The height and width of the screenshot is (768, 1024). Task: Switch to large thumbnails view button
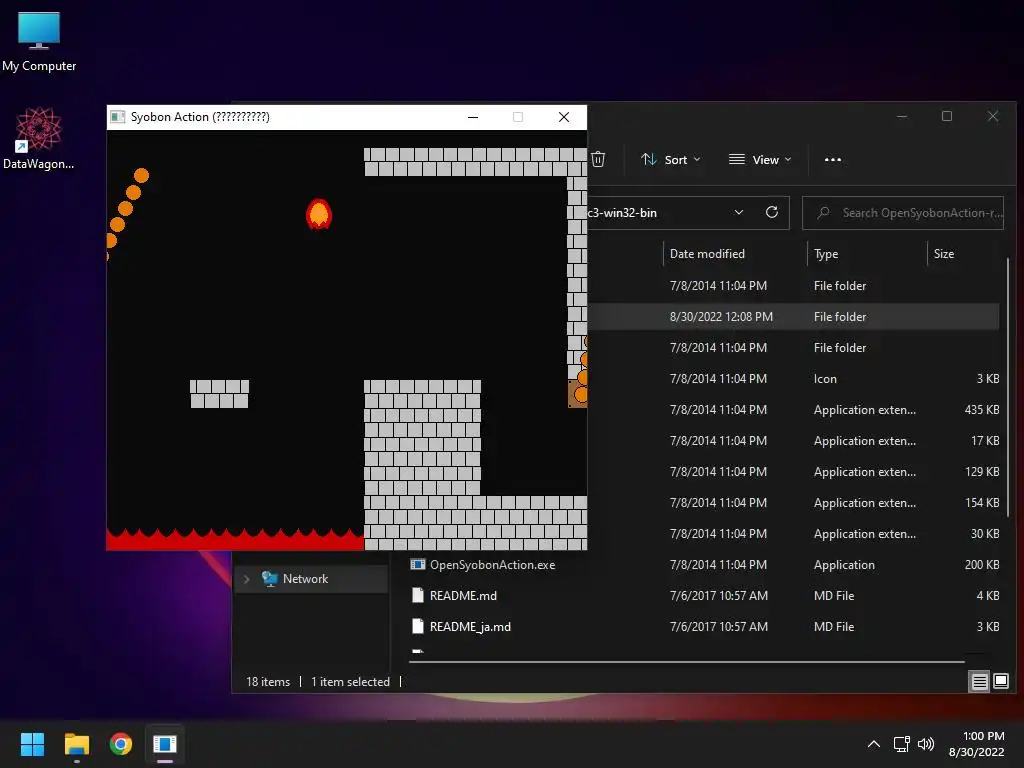tap(1000, 682)
